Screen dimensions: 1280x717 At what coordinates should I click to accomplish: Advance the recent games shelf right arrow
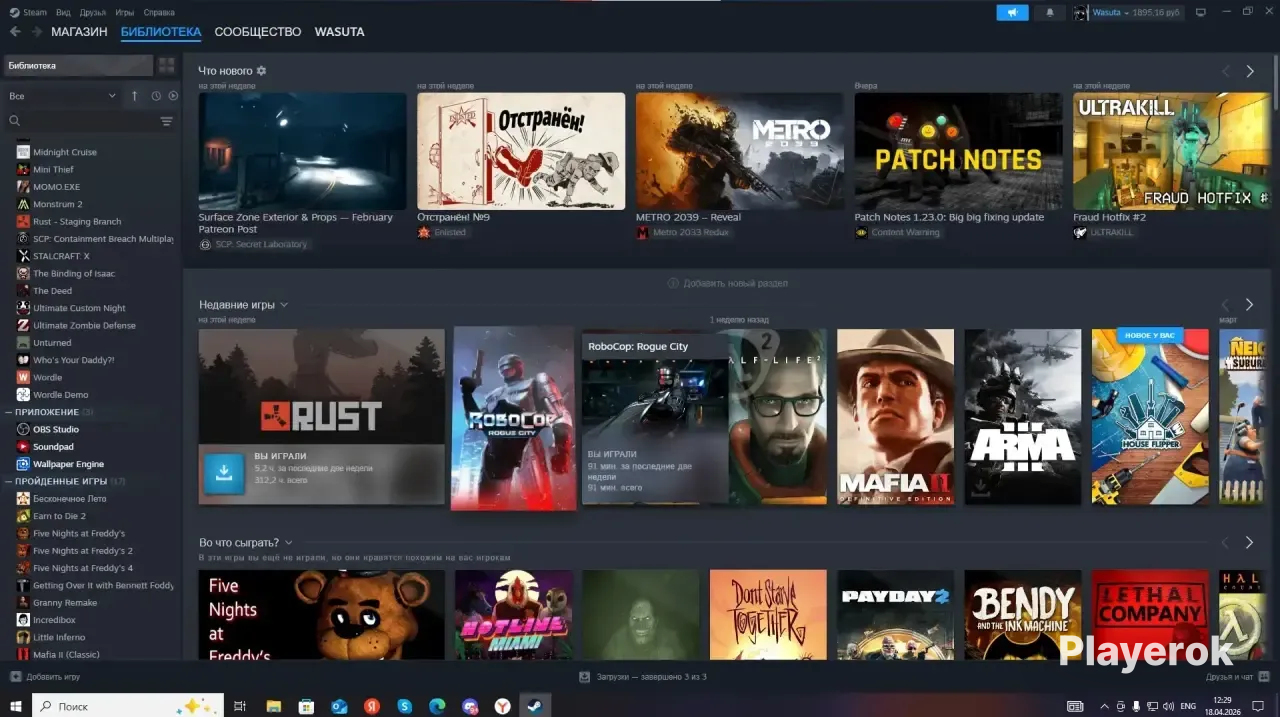pyautogui.click(x=1249, y=304)
